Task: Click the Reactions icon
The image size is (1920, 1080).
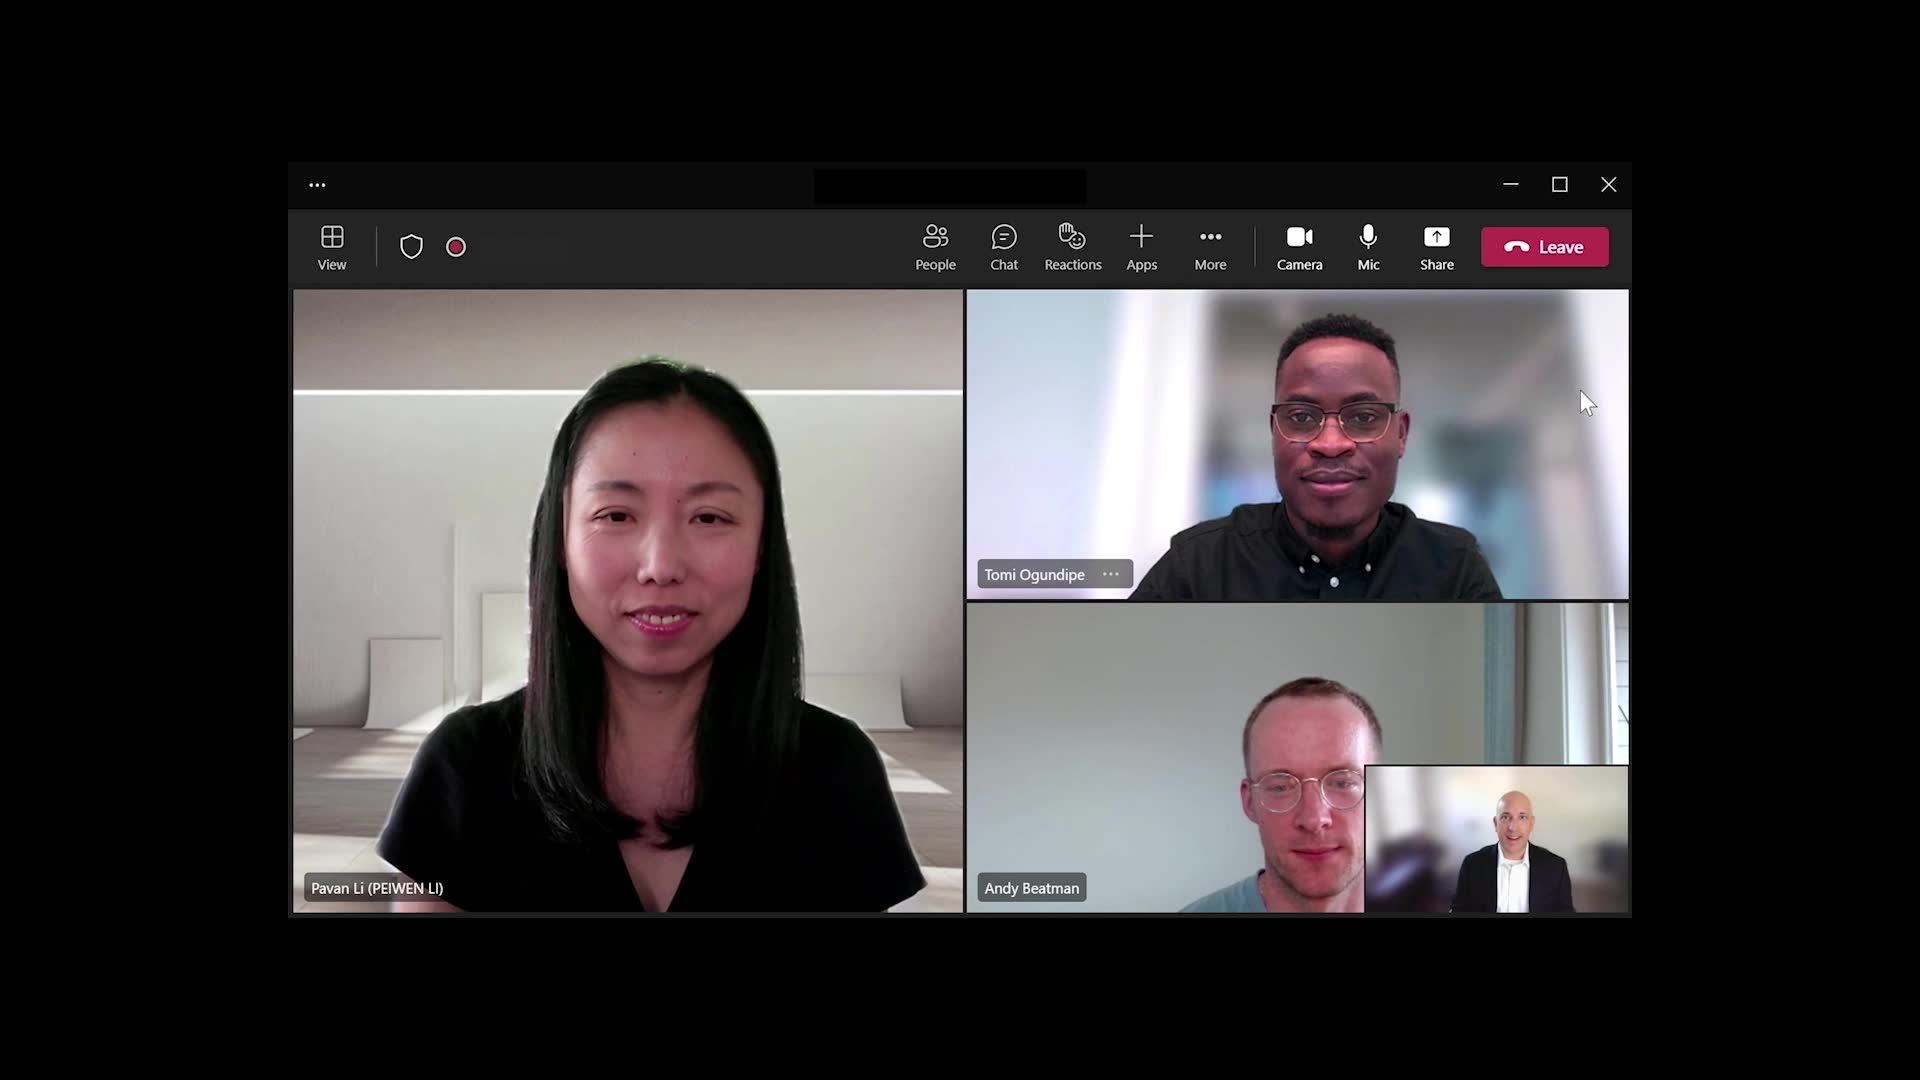Action: [1073, 247]
